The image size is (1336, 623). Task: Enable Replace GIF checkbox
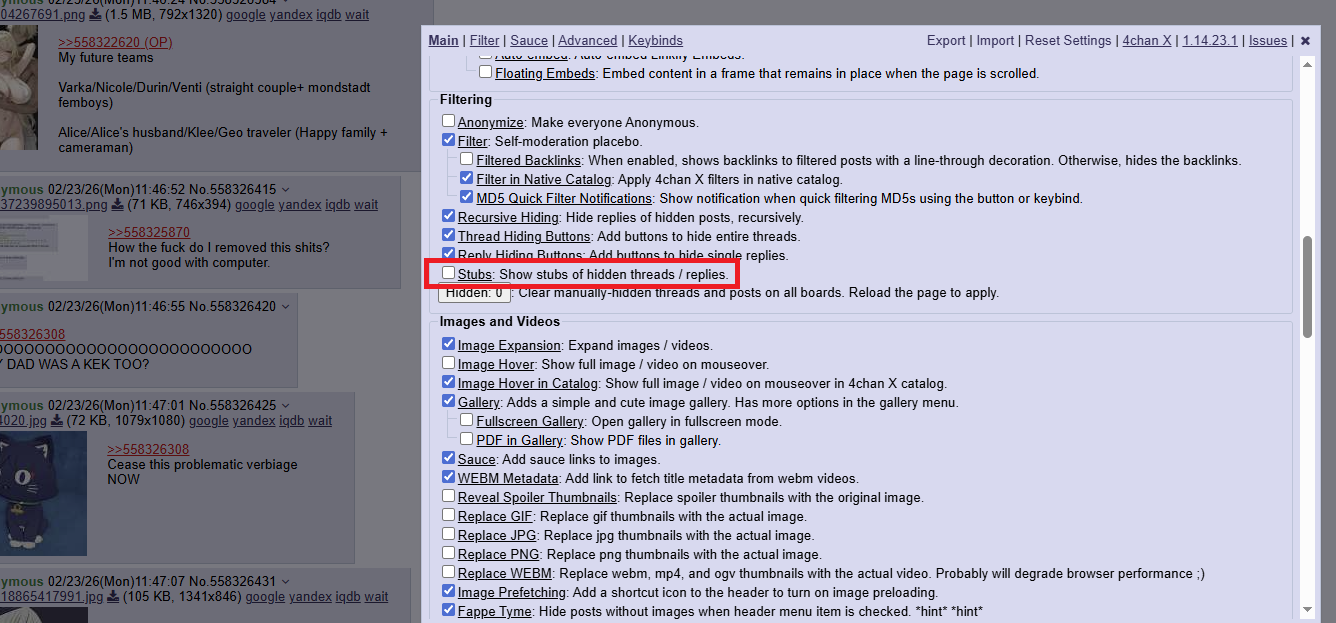(449, 516)
